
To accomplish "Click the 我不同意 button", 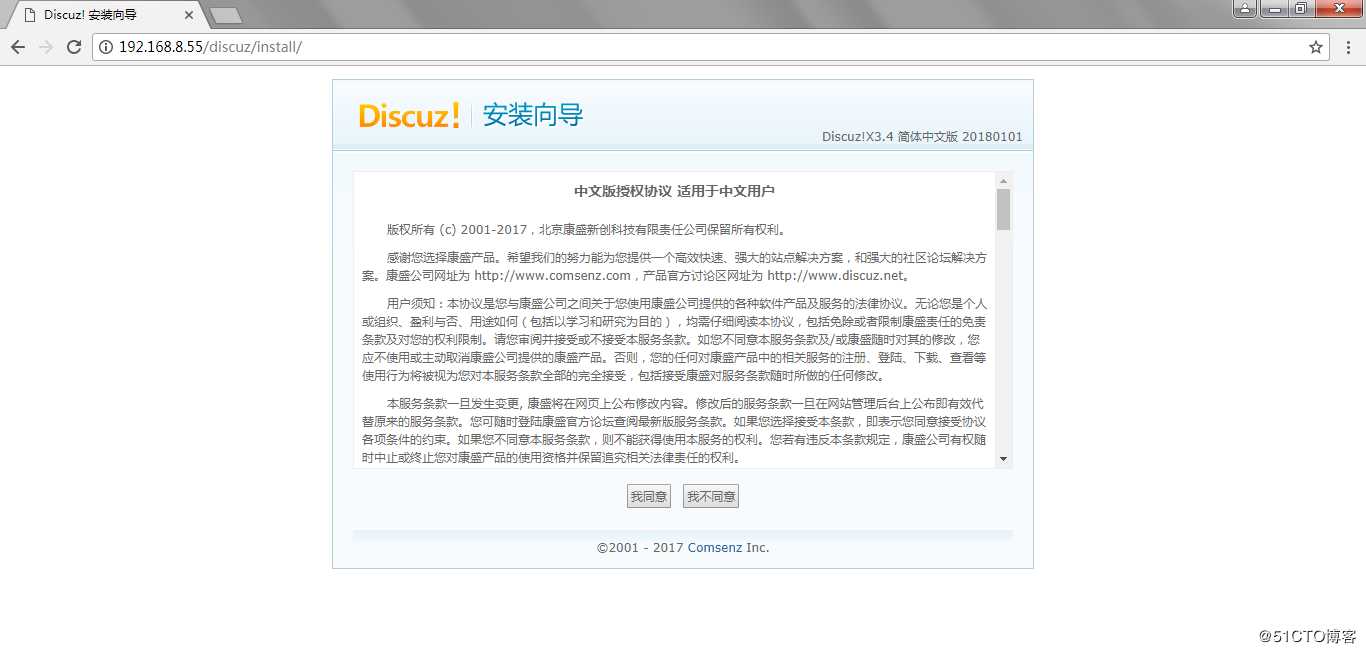I will [711, 497].
